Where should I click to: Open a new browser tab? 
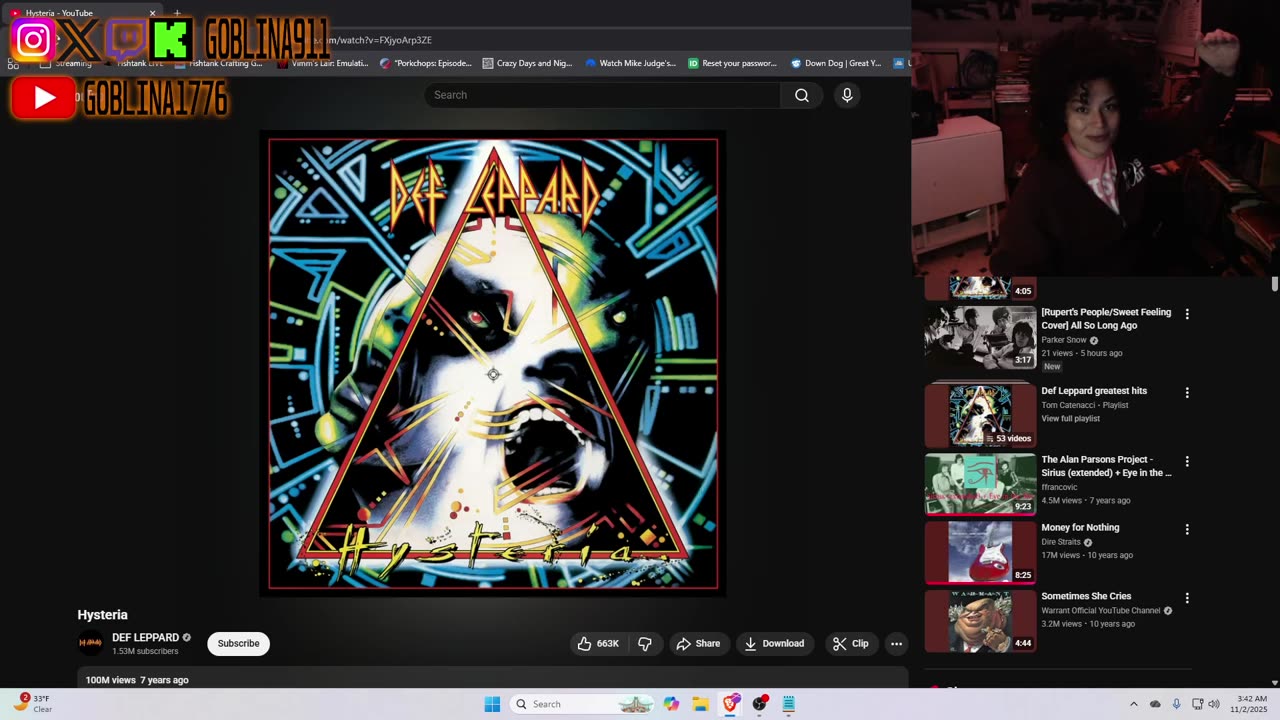click(177, 13)
